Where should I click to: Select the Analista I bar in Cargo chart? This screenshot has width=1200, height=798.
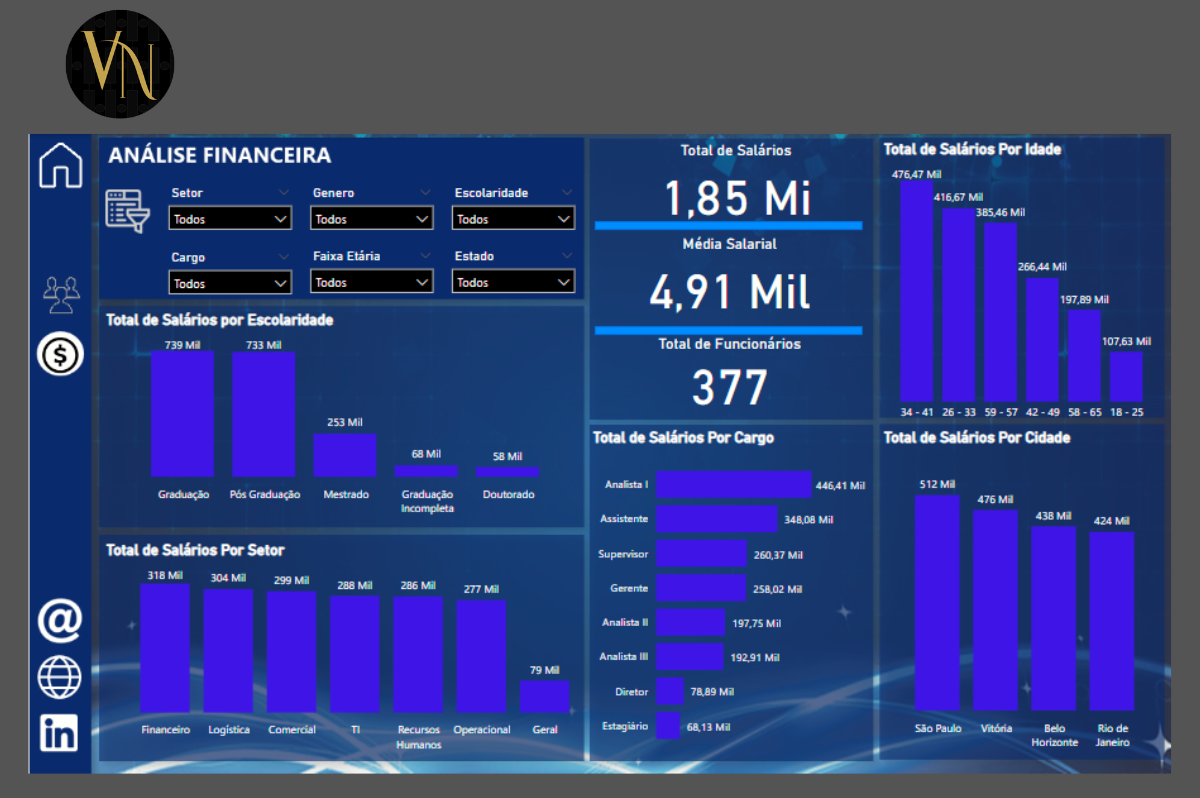pyautogui.click(x=734, y=485)
